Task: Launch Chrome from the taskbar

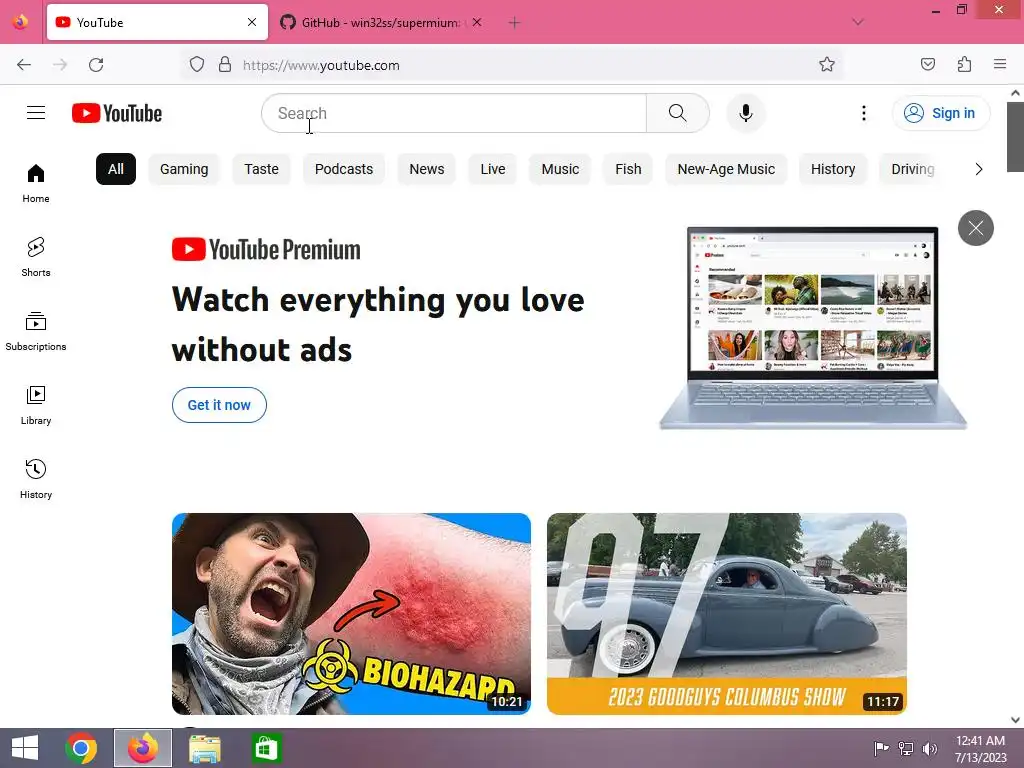Action: 81,748
